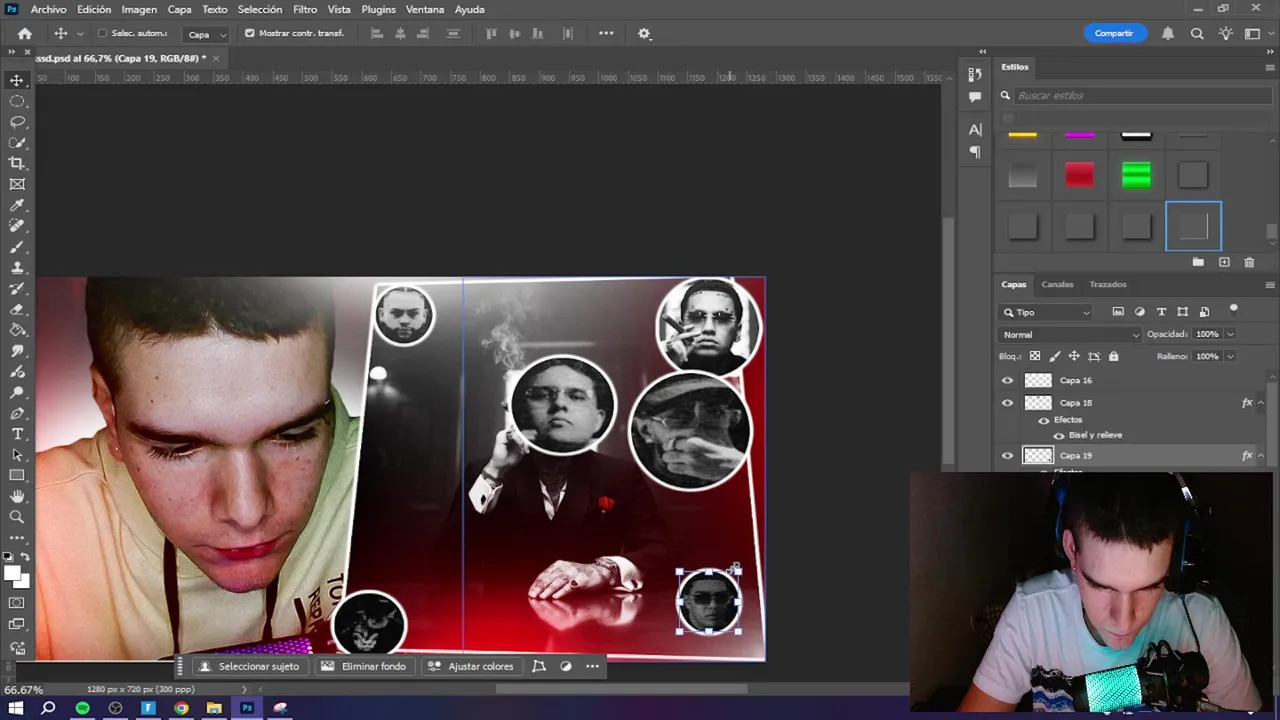Image resolution: width=1280 pixels, height=720 pixels.
Task: Click Ajustar colores in contextual bar
Action: (x=471, y=666)
